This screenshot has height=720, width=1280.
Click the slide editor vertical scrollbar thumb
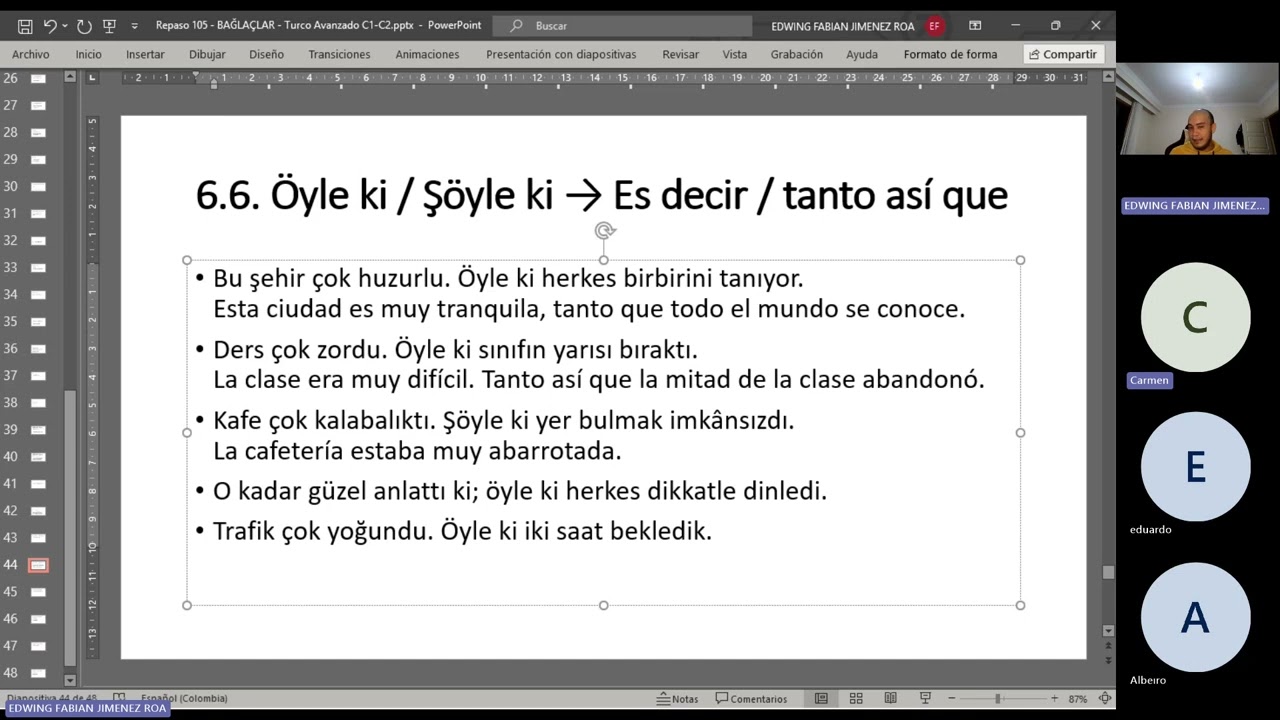1108,572
